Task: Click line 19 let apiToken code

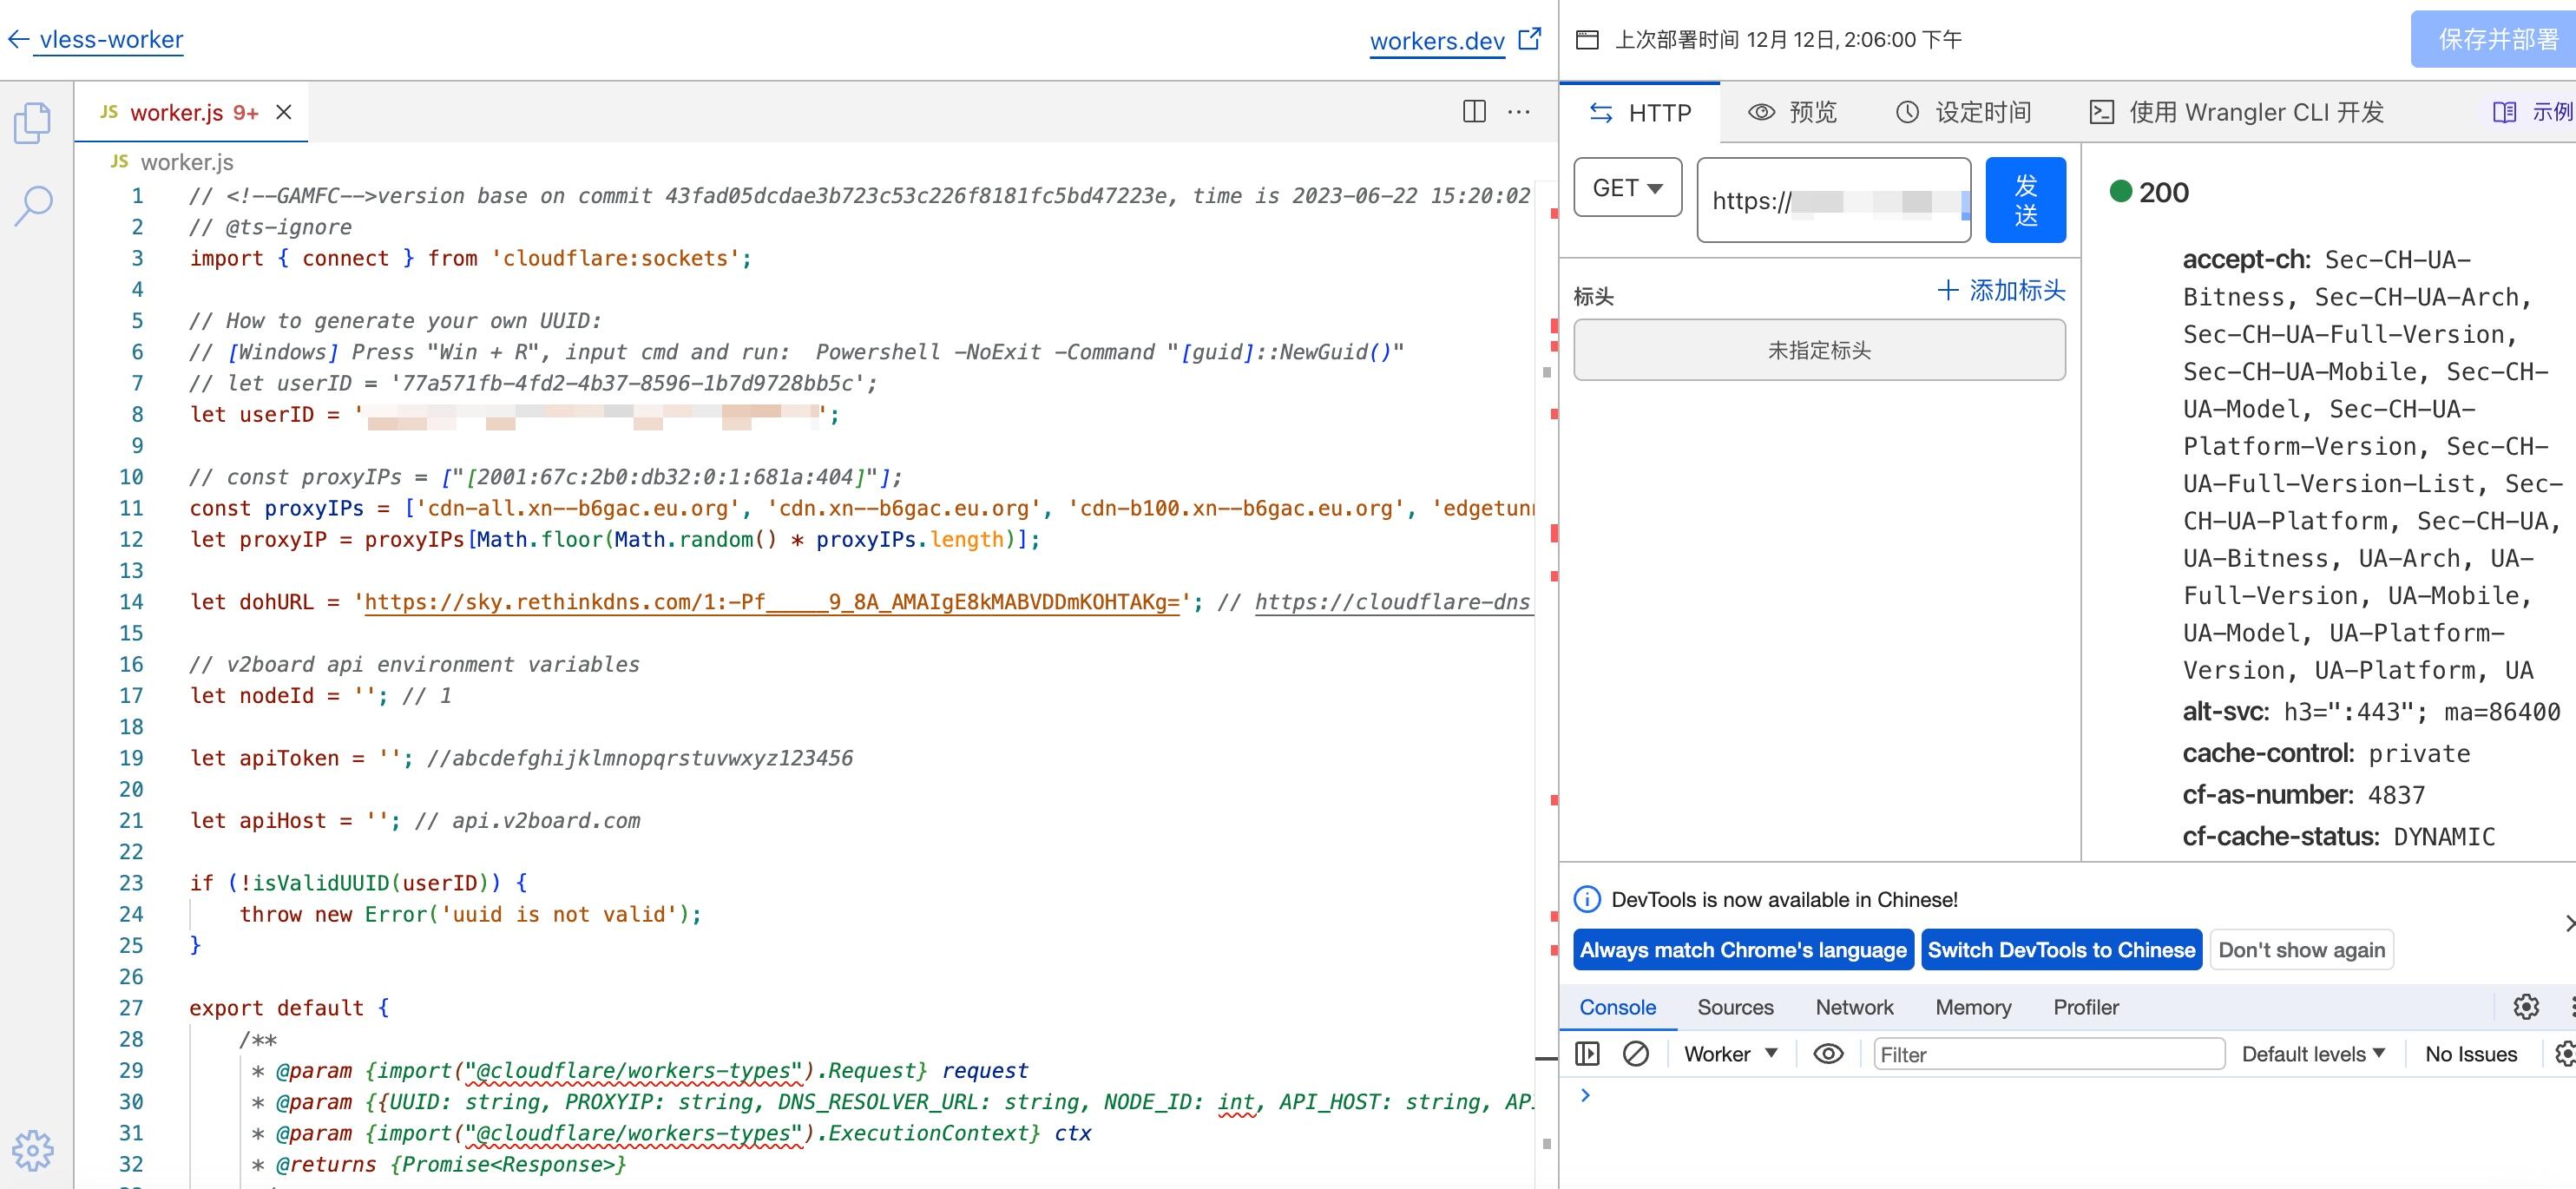Action: [521, 758]
